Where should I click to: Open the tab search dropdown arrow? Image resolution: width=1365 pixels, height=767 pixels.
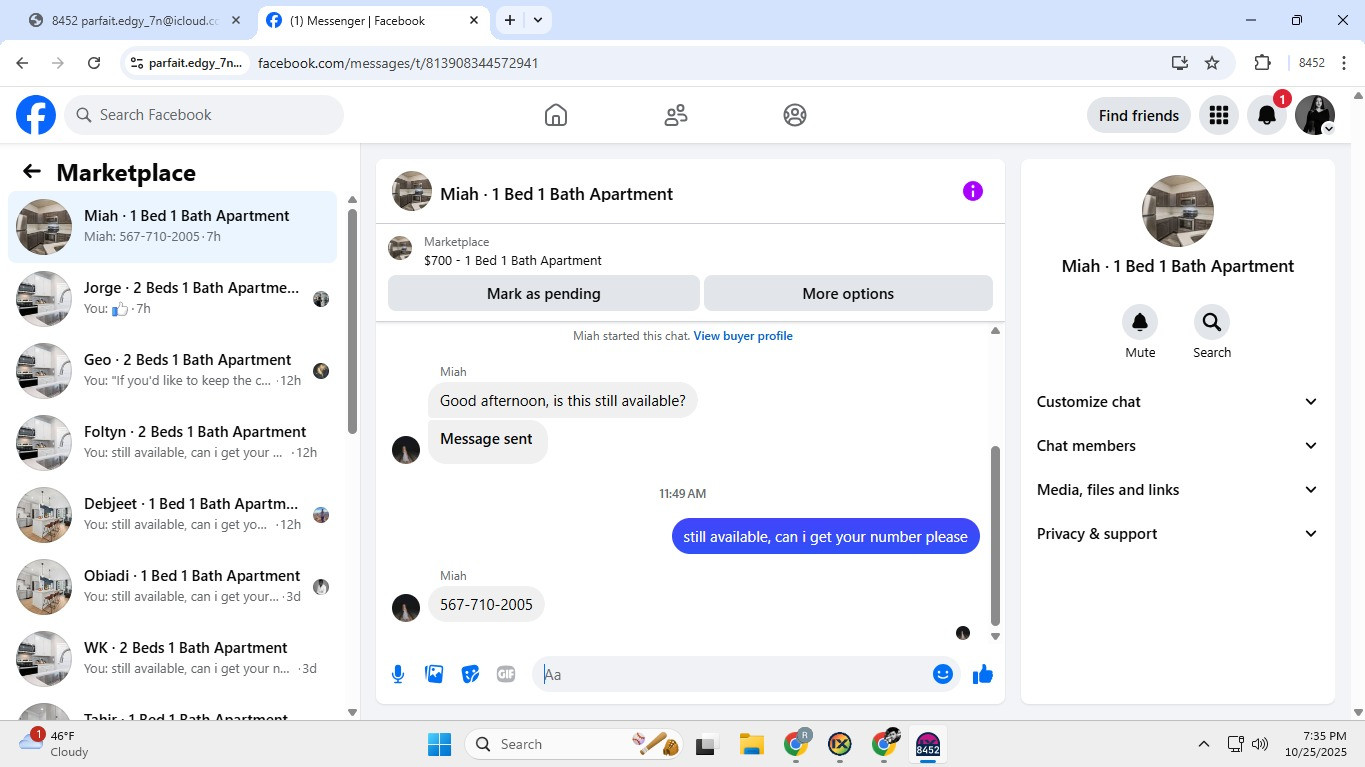[538, 20]
